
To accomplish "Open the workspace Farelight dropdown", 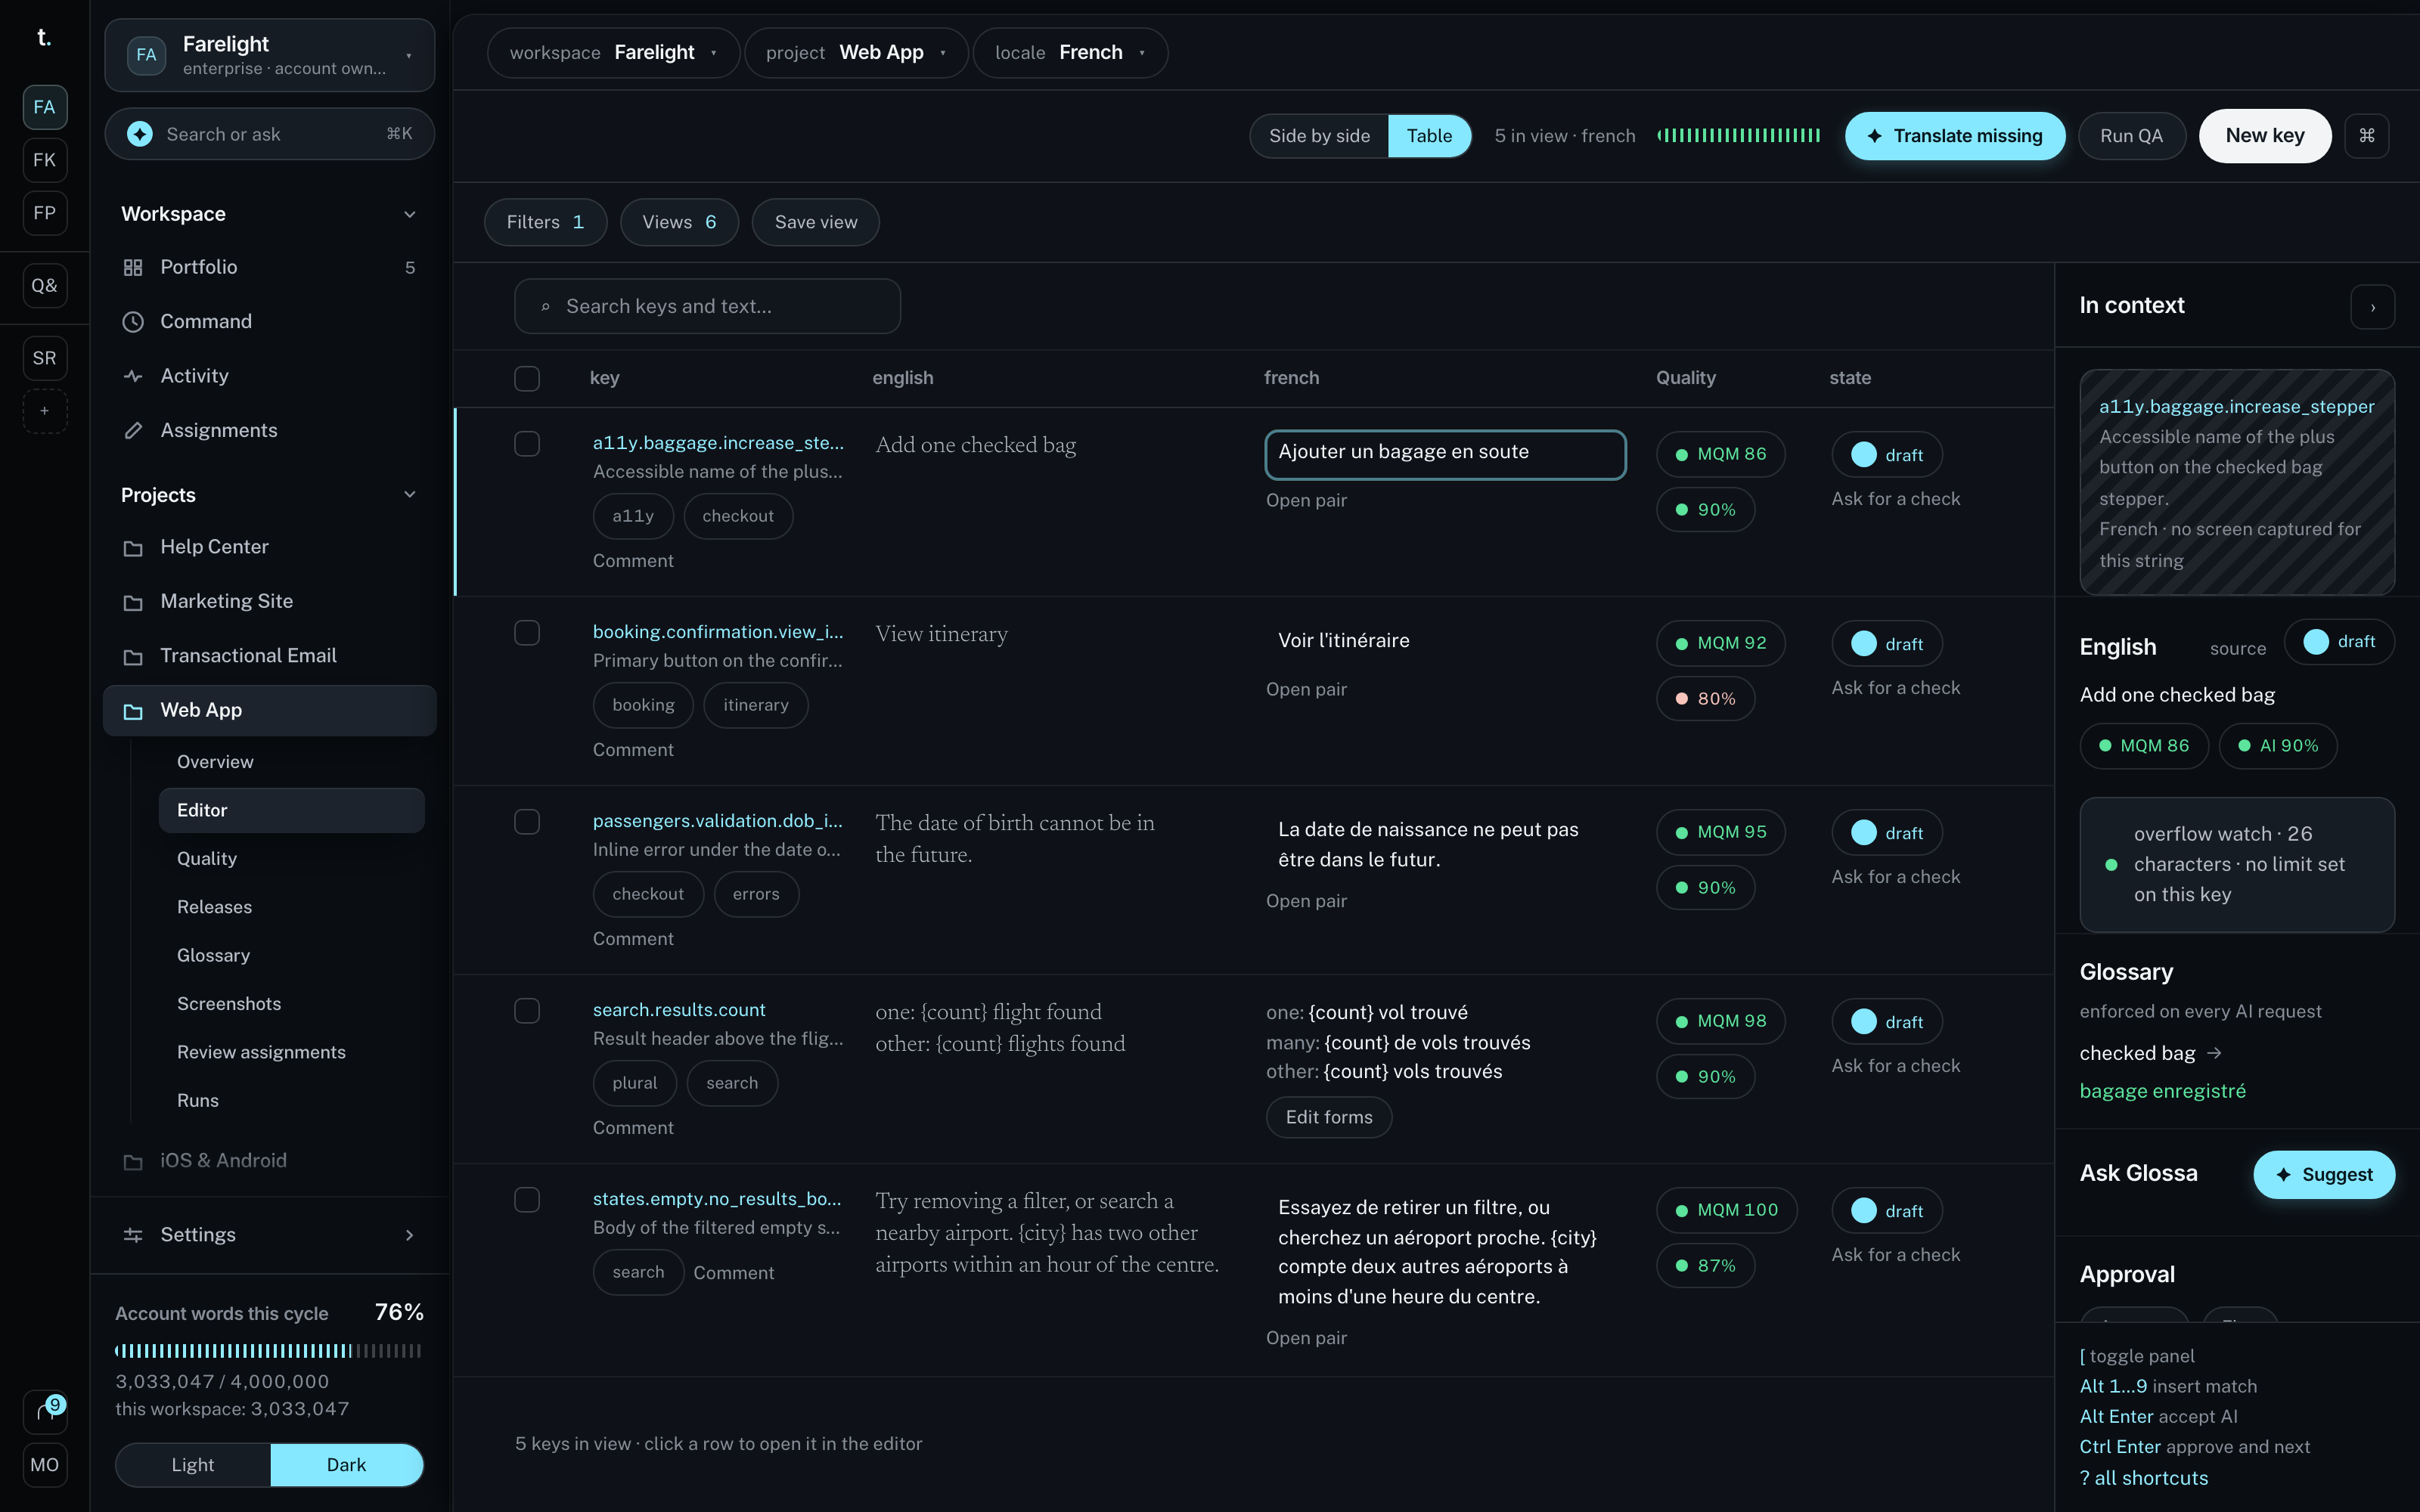I will click(x=613, y=53).
